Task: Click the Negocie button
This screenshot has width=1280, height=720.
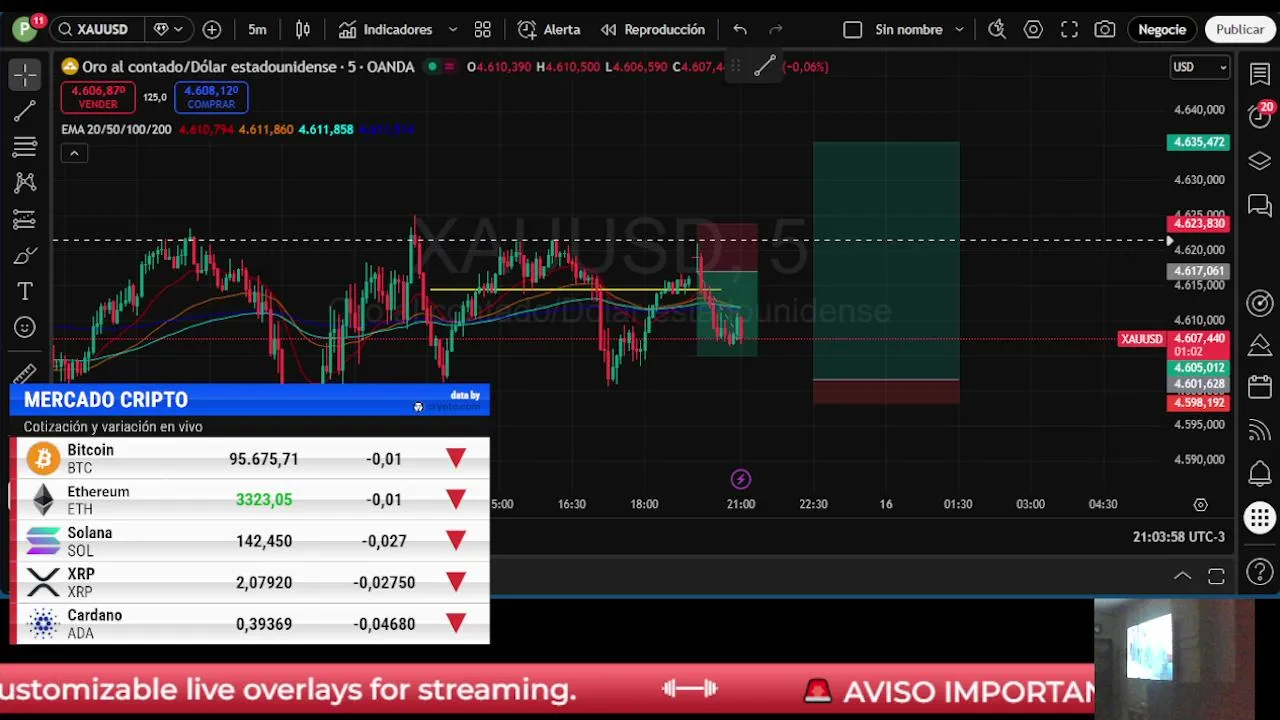Action: pyautogui.click(x=1162, y=29)
